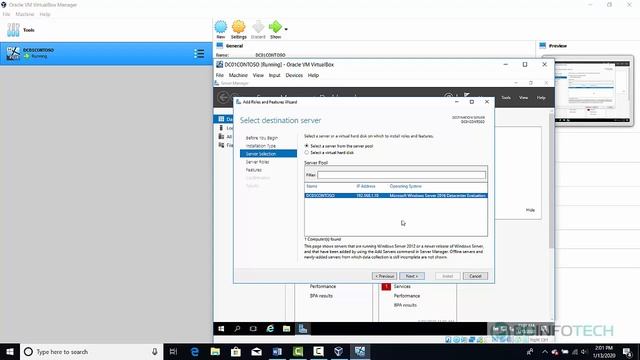
Task: Open View menu in Server Manager
Action: click(524, 98)
